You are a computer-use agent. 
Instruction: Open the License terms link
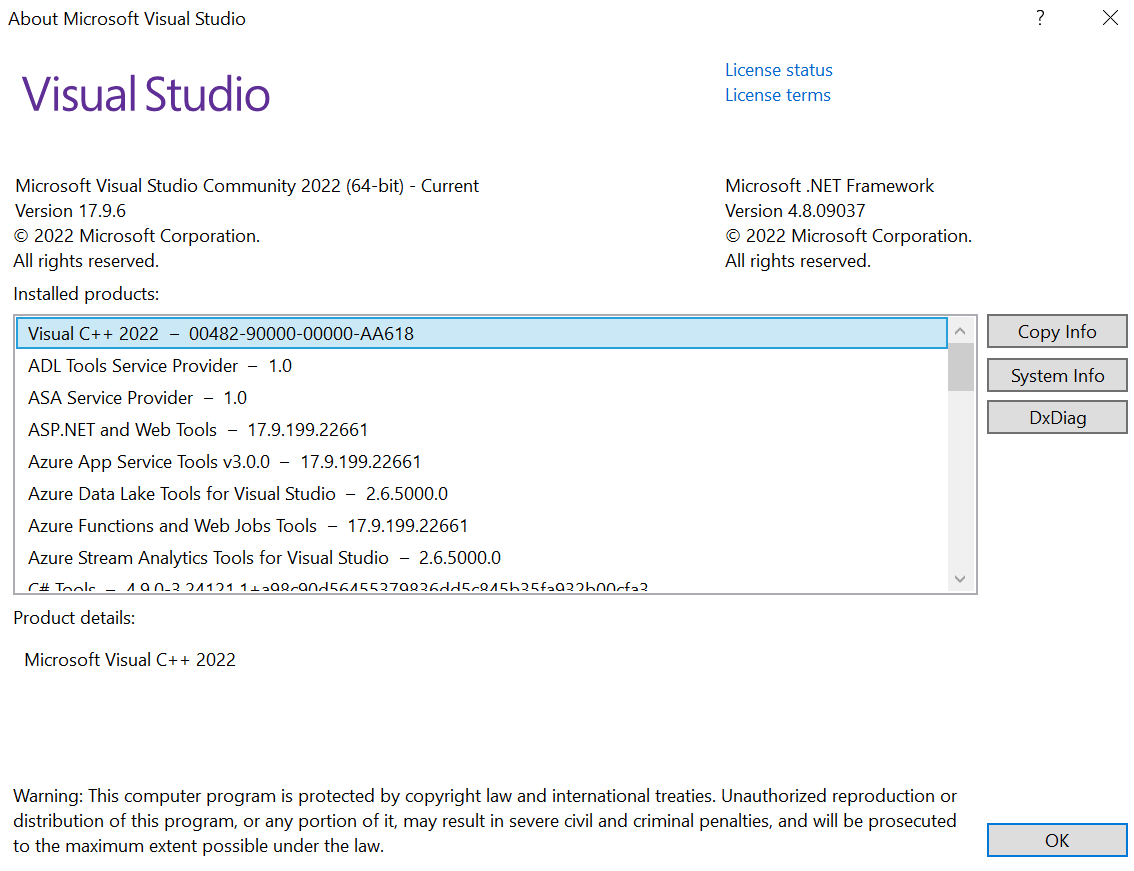tap(777, 95)
